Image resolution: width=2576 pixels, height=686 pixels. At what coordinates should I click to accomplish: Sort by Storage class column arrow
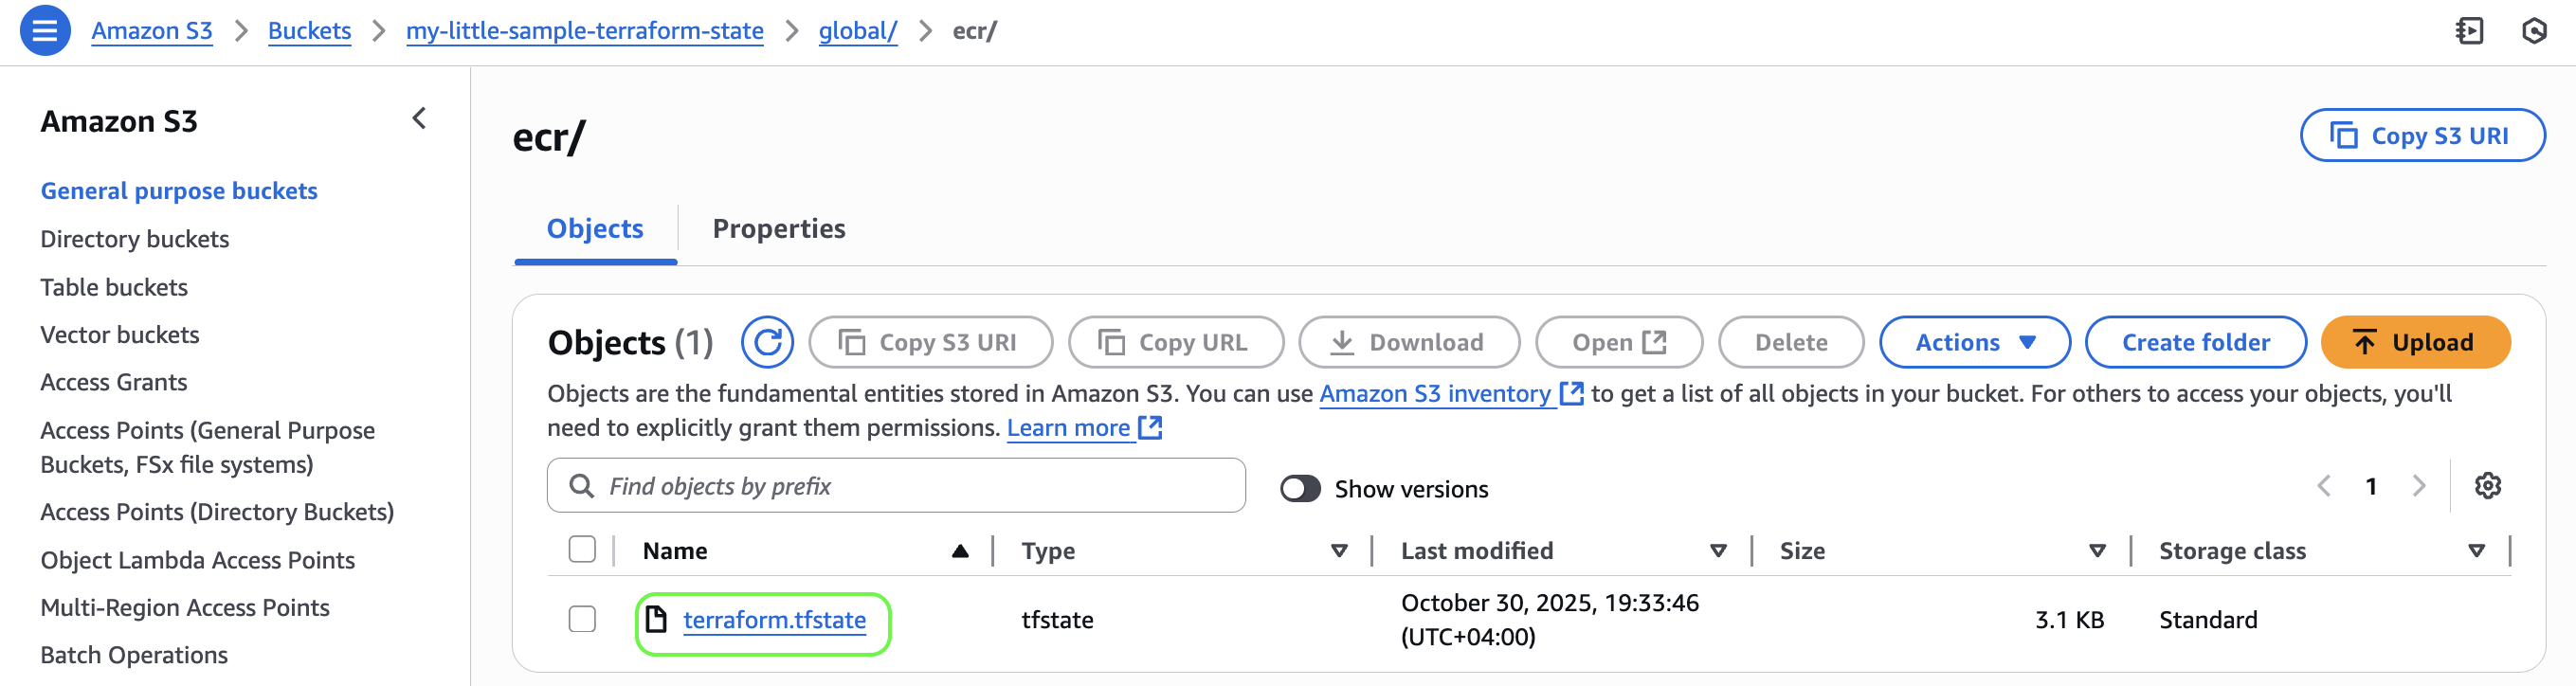2476,551
